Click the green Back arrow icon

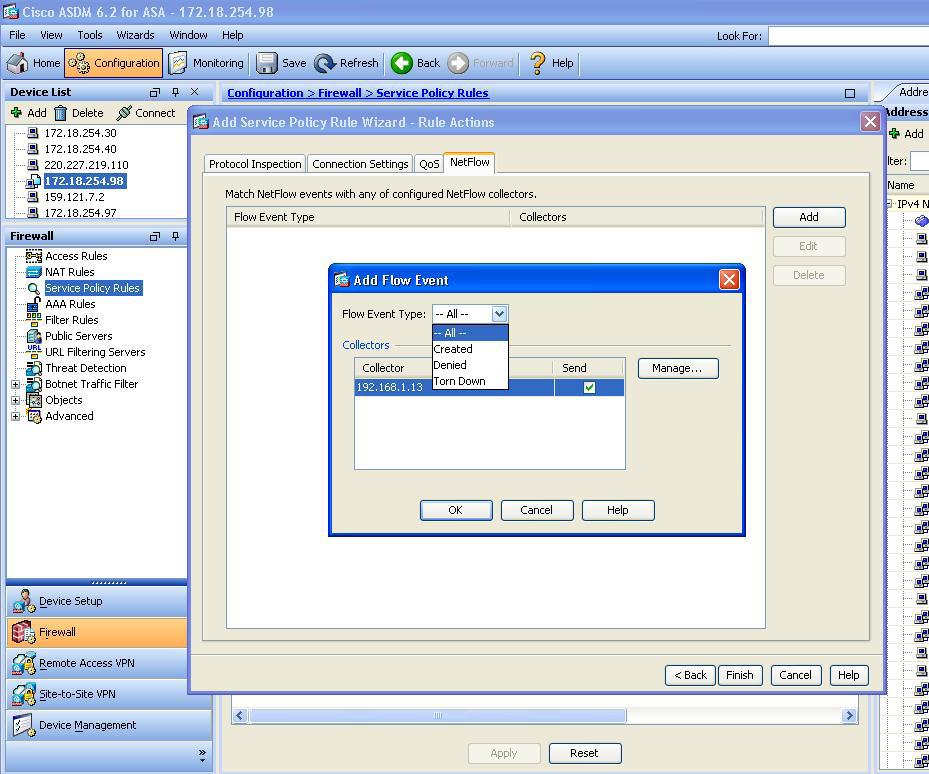click(x=402, y=63)
